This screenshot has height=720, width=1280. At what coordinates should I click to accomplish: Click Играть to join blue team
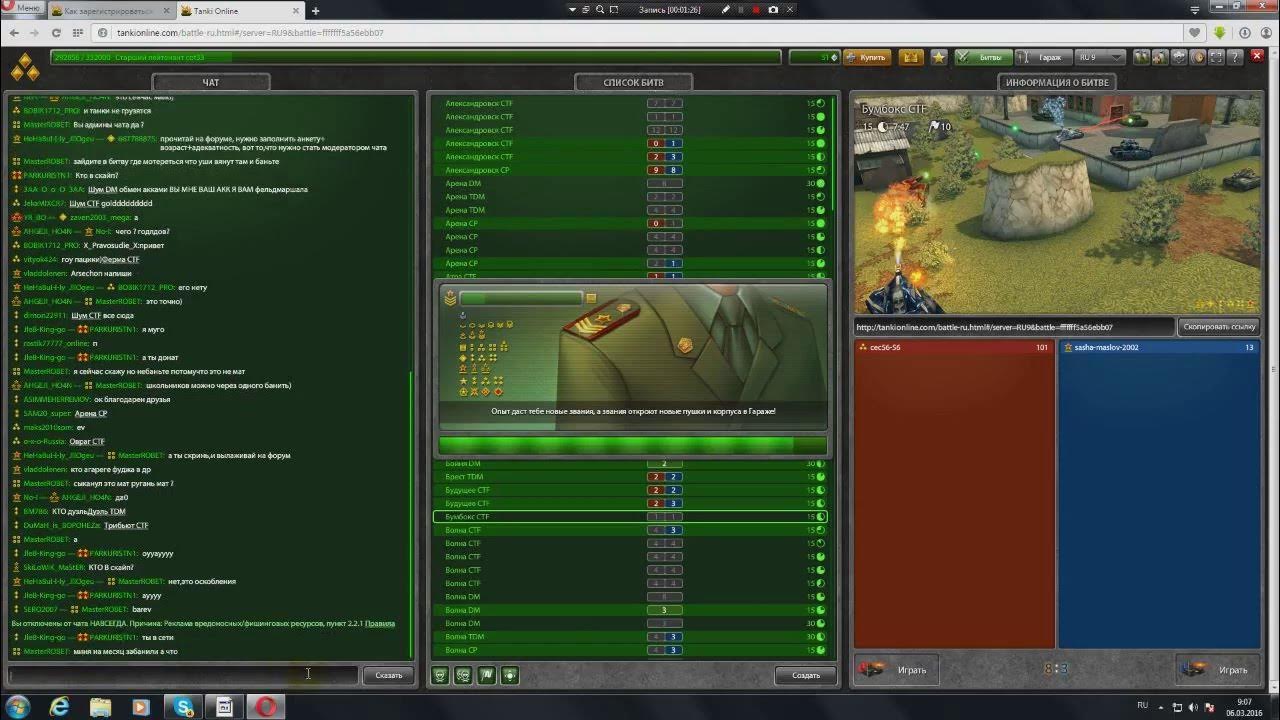pyautogui.click(x=1218, y=670)
